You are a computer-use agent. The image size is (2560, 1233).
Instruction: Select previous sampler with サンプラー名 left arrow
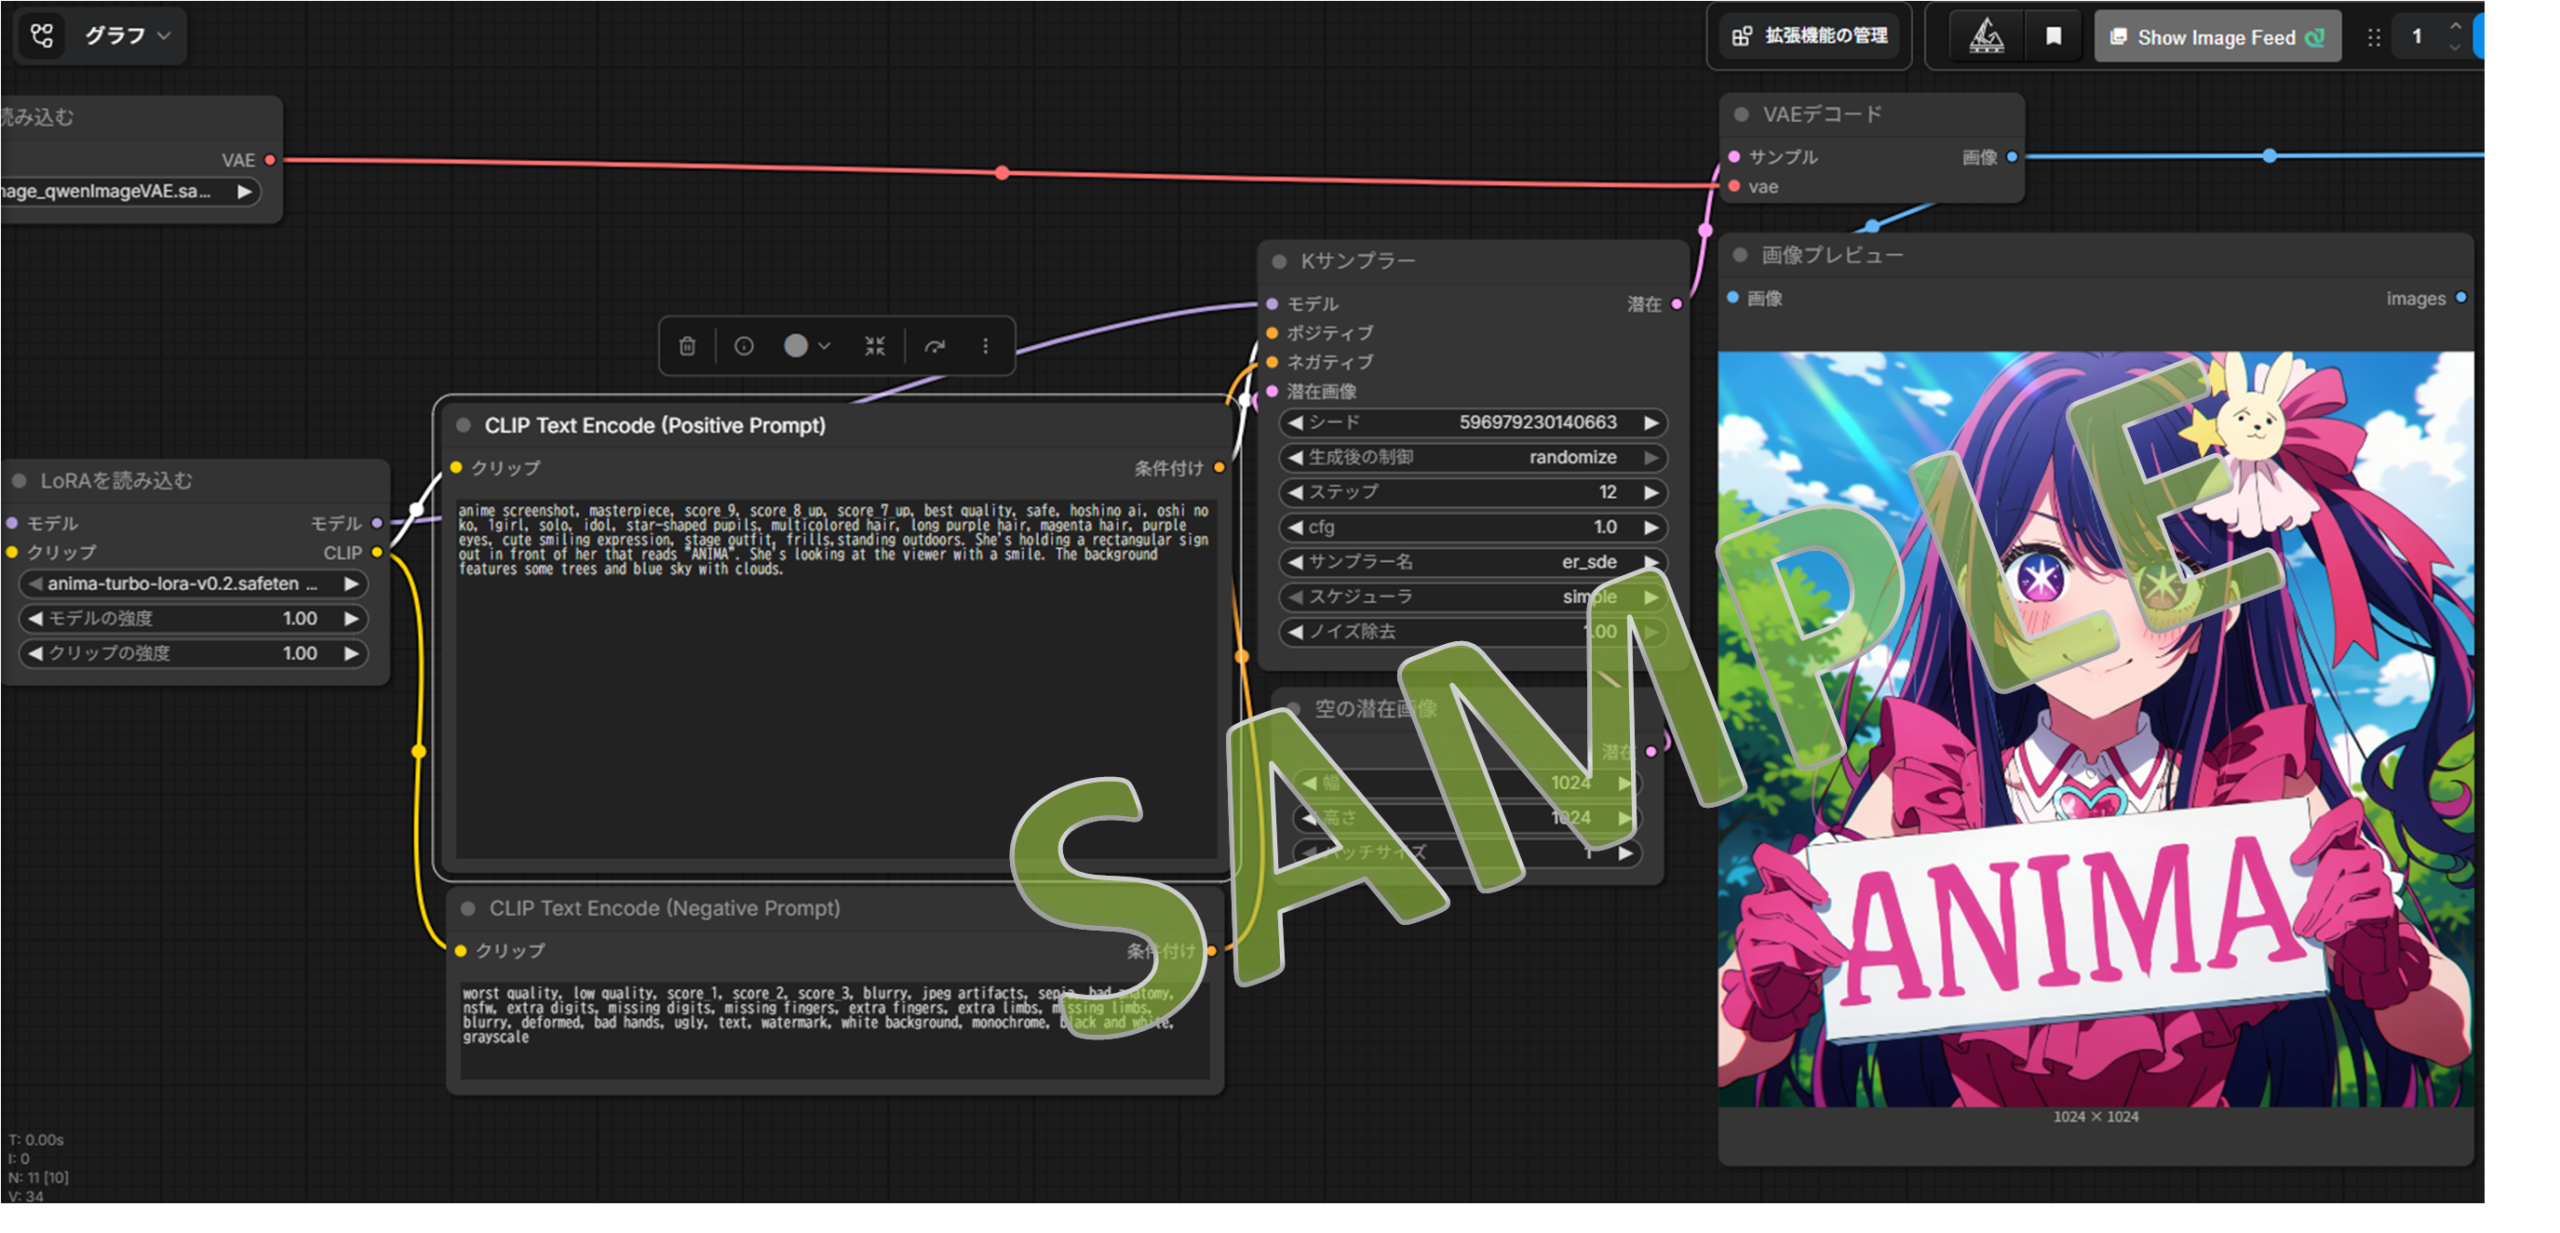(1296, 563)
